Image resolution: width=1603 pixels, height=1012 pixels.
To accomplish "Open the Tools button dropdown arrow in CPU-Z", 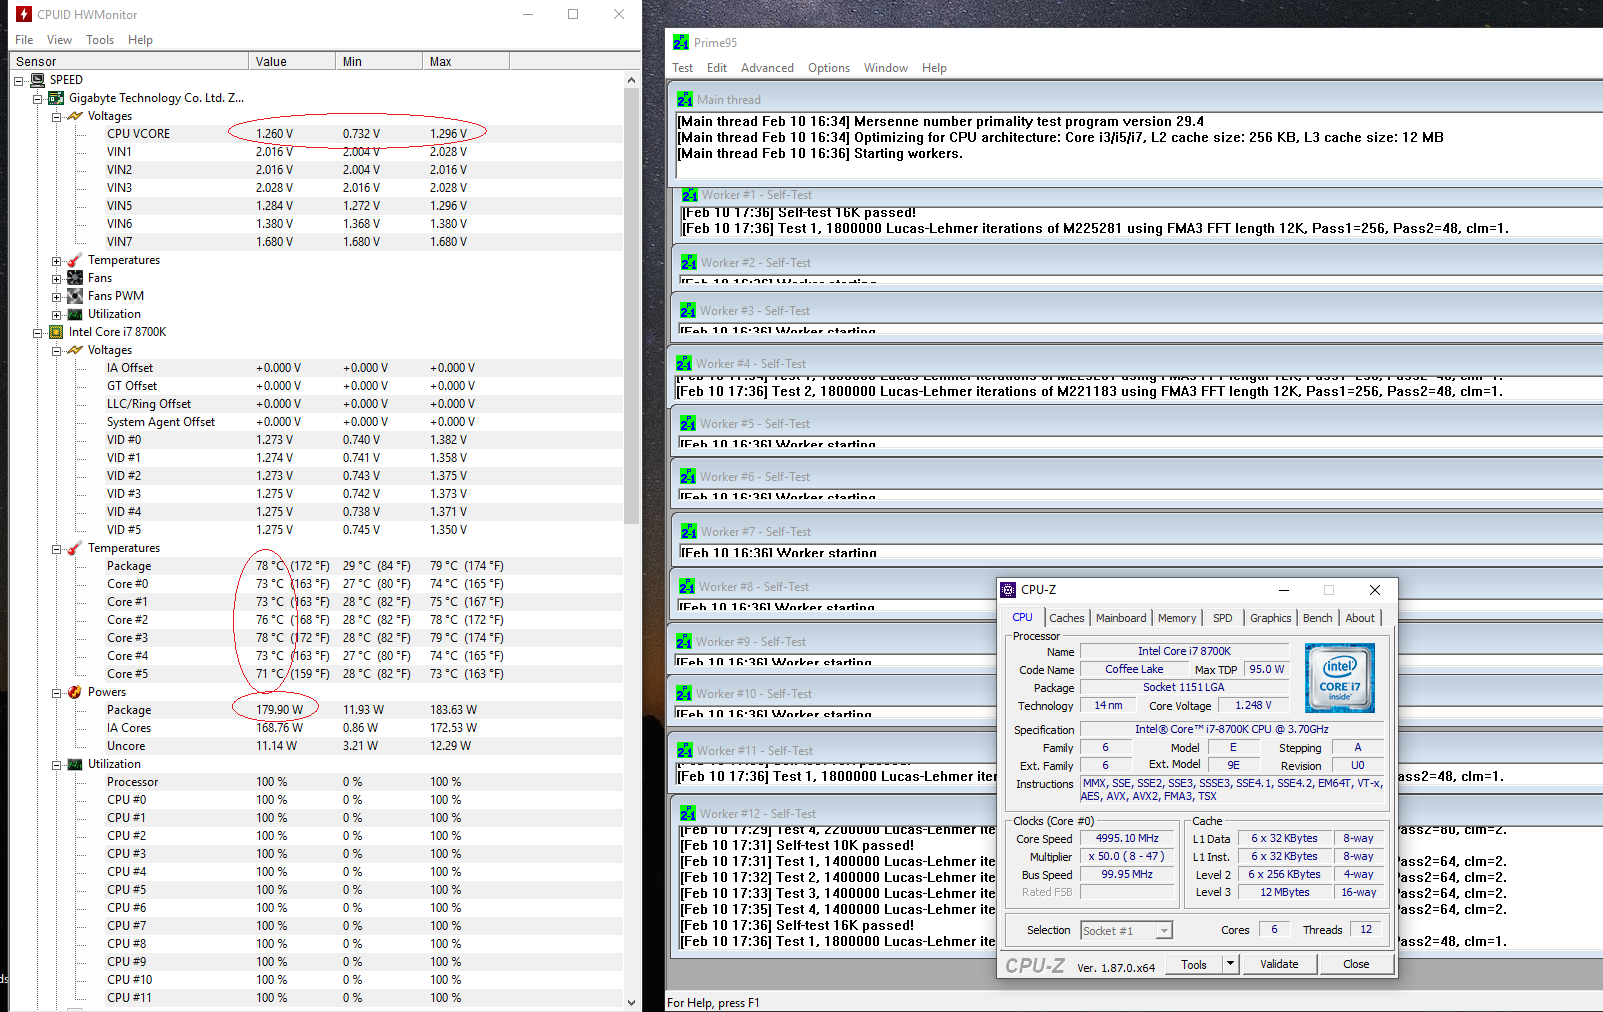I will point(1231,964).
